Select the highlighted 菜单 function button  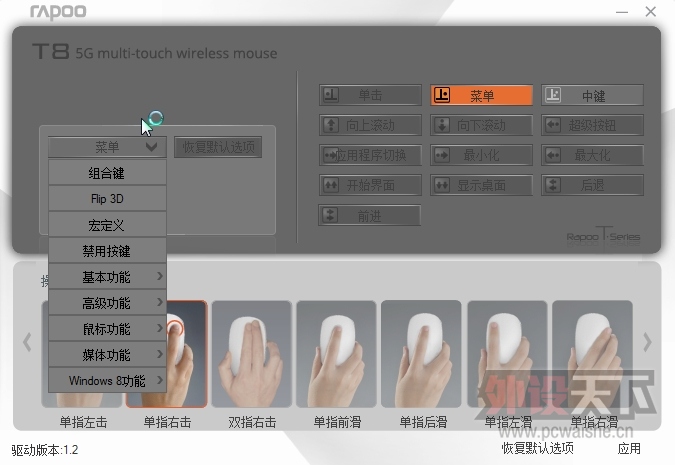point(481,95)
